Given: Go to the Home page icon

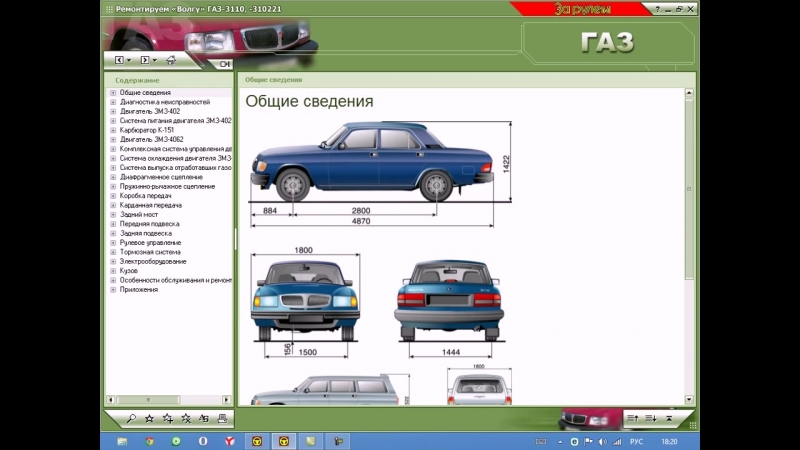Looking at the screenshot, I should point(170,60).
